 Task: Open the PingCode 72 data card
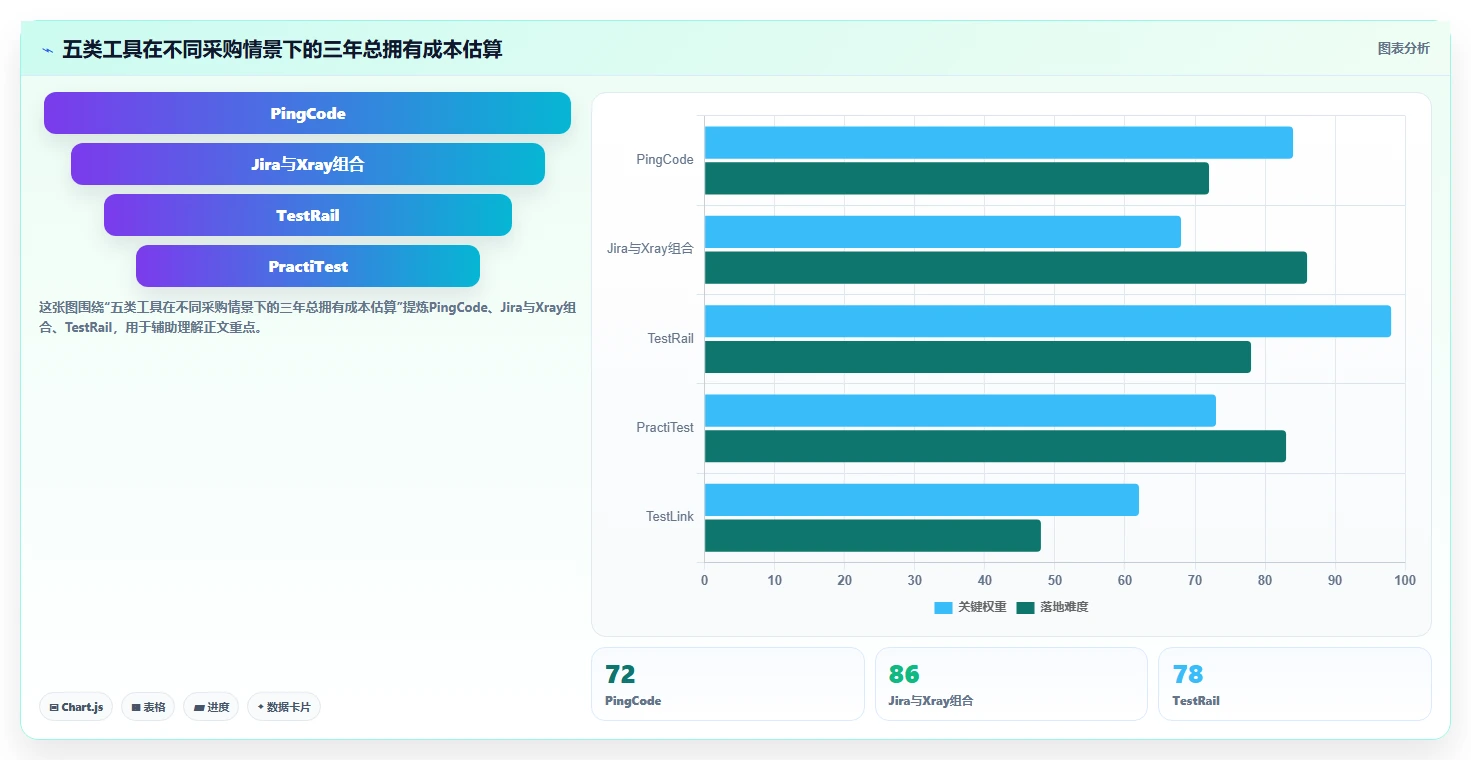[728, 684]
